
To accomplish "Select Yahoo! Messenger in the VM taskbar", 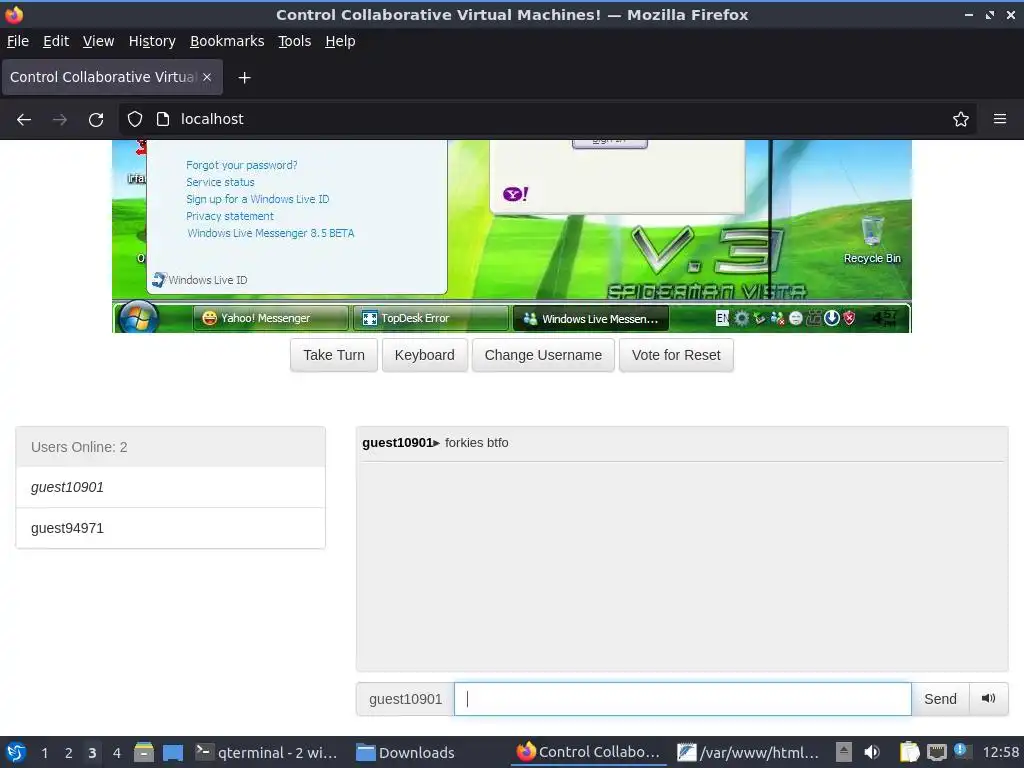I will pos(270,318).
